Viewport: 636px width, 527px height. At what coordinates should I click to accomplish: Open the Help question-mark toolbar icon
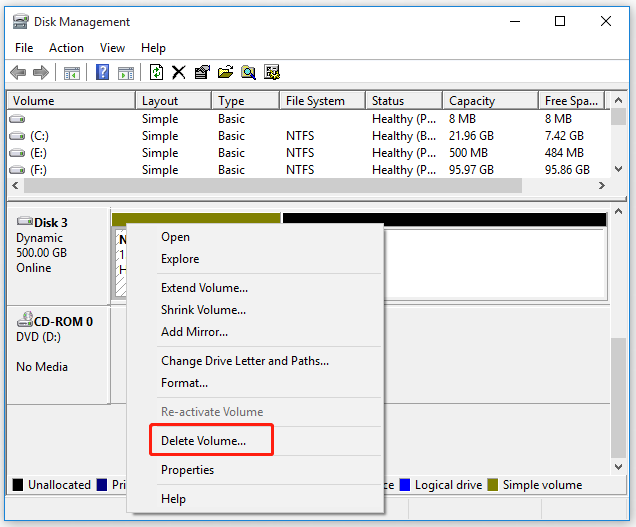click(102, 73)
